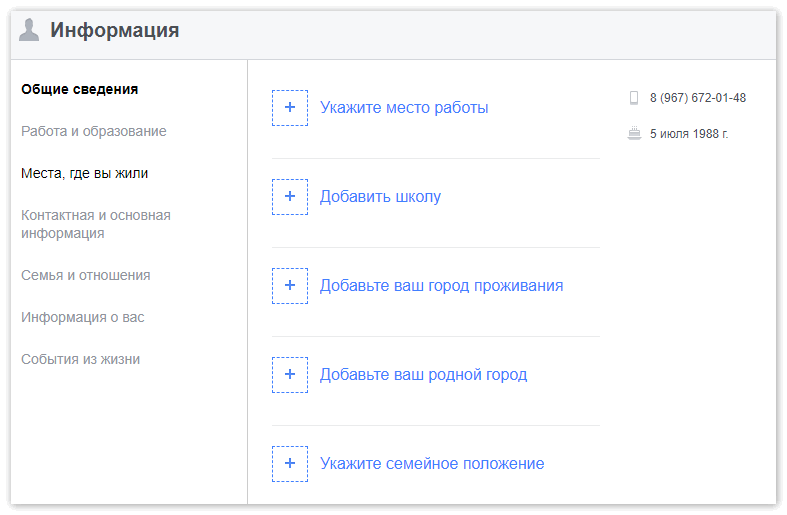Click Добавьте ваш город проживания link
This screenshot has width=787, height=515.
click(x=442, y=286)
